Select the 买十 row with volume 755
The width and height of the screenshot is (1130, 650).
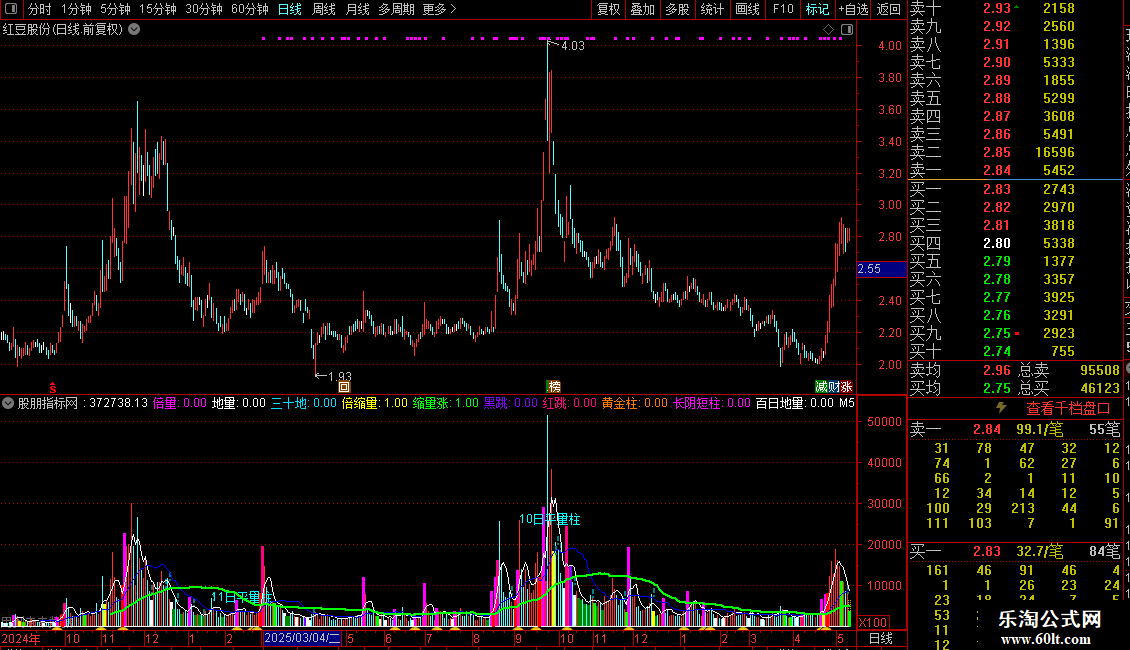(x=1015, y=352)
